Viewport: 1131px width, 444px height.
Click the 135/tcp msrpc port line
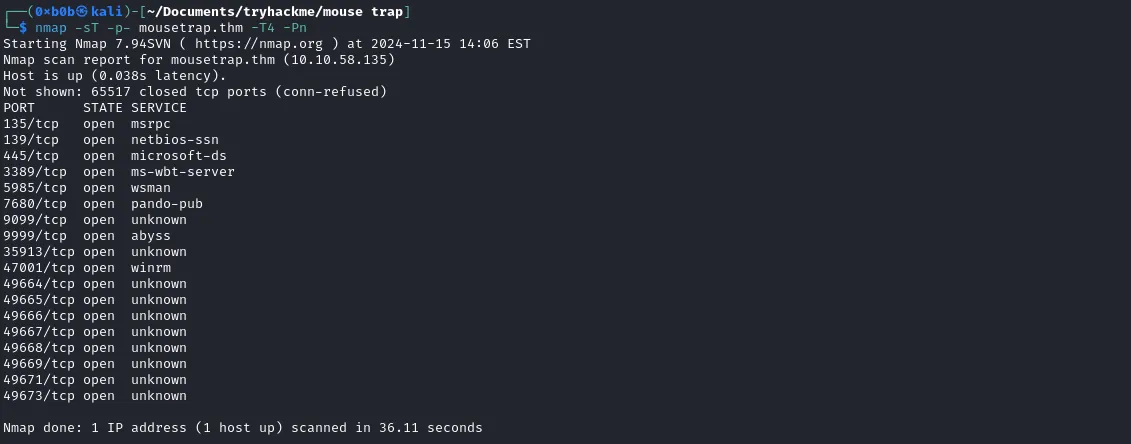click(87, 124)
